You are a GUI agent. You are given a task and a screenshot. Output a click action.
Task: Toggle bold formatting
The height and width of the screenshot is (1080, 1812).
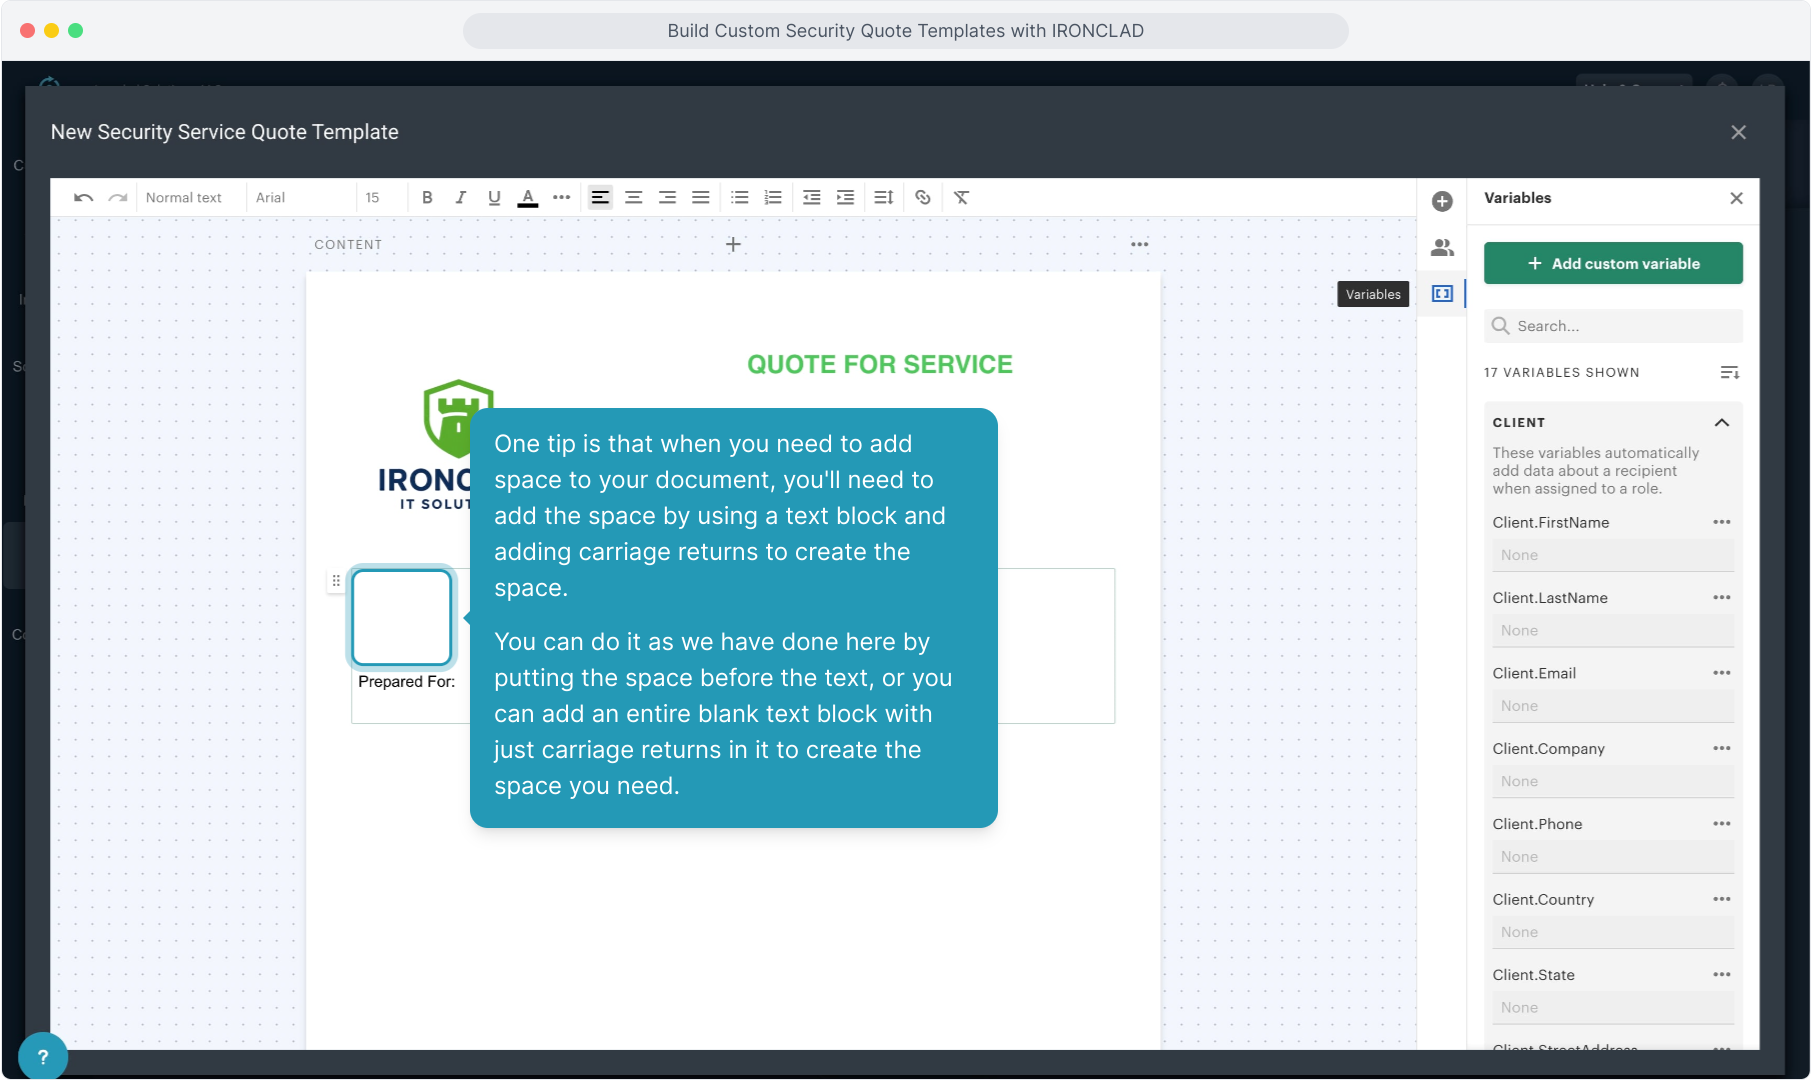(x=427, y=198)
